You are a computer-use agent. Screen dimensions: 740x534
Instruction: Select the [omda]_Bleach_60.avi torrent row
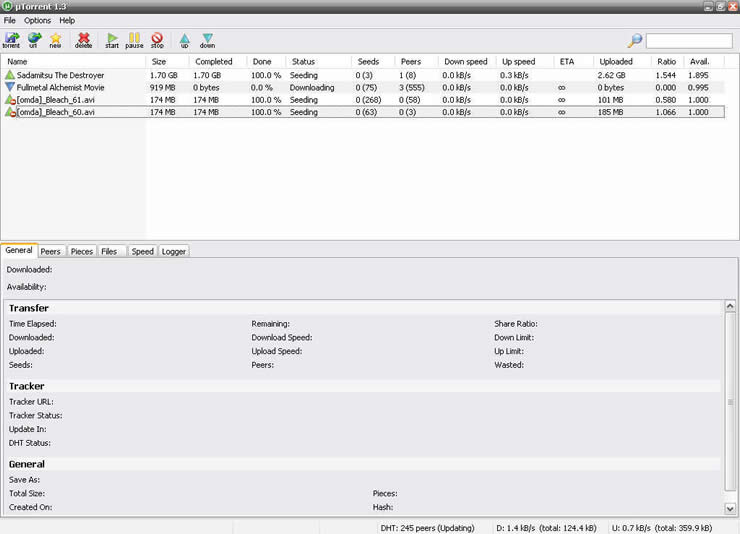363,112
